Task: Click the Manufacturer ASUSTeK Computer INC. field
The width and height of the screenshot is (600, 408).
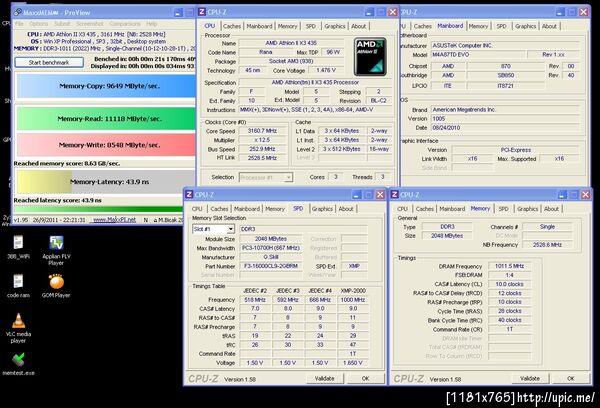Action: (505, 46)
